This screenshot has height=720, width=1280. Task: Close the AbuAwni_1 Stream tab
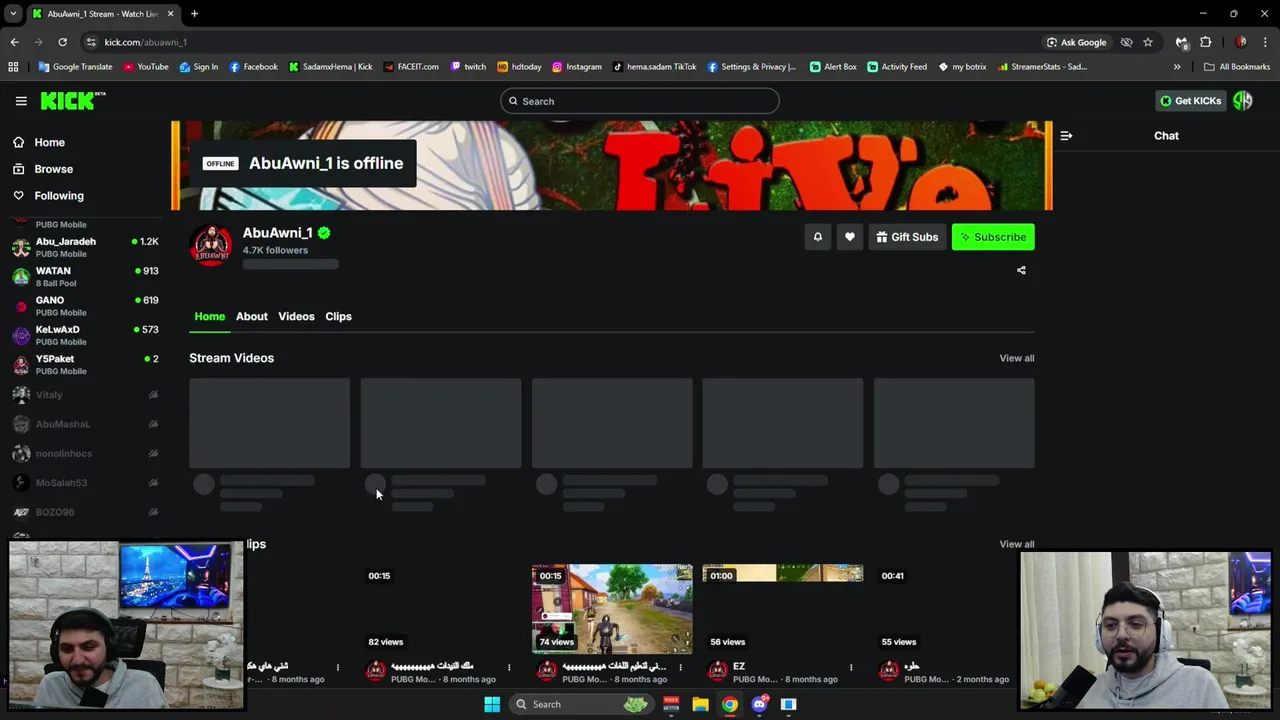click(x=171, y=14)
